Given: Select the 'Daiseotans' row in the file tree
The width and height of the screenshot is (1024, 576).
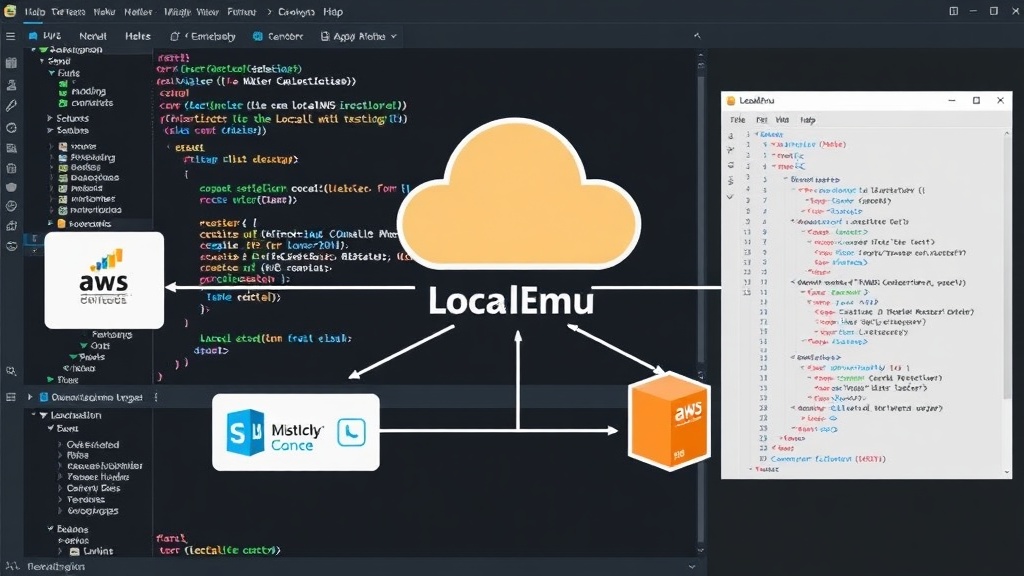Looking at the screenshot, I should [95, 178].
